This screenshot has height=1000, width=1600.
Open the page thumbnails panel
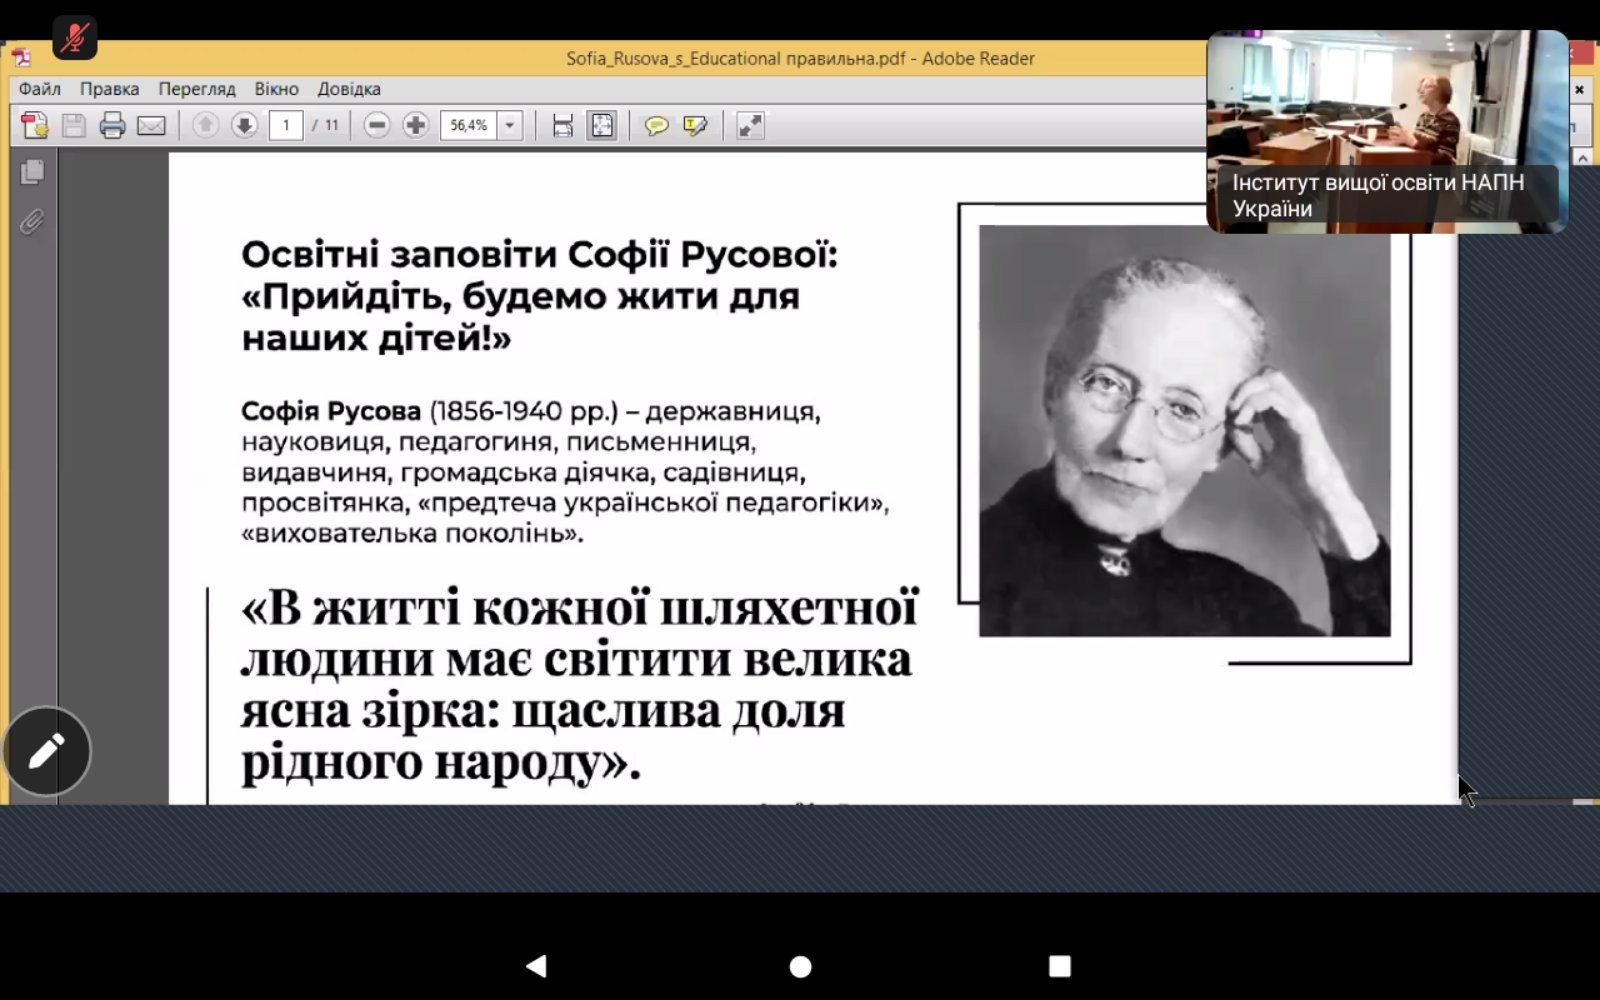[32, 172]
